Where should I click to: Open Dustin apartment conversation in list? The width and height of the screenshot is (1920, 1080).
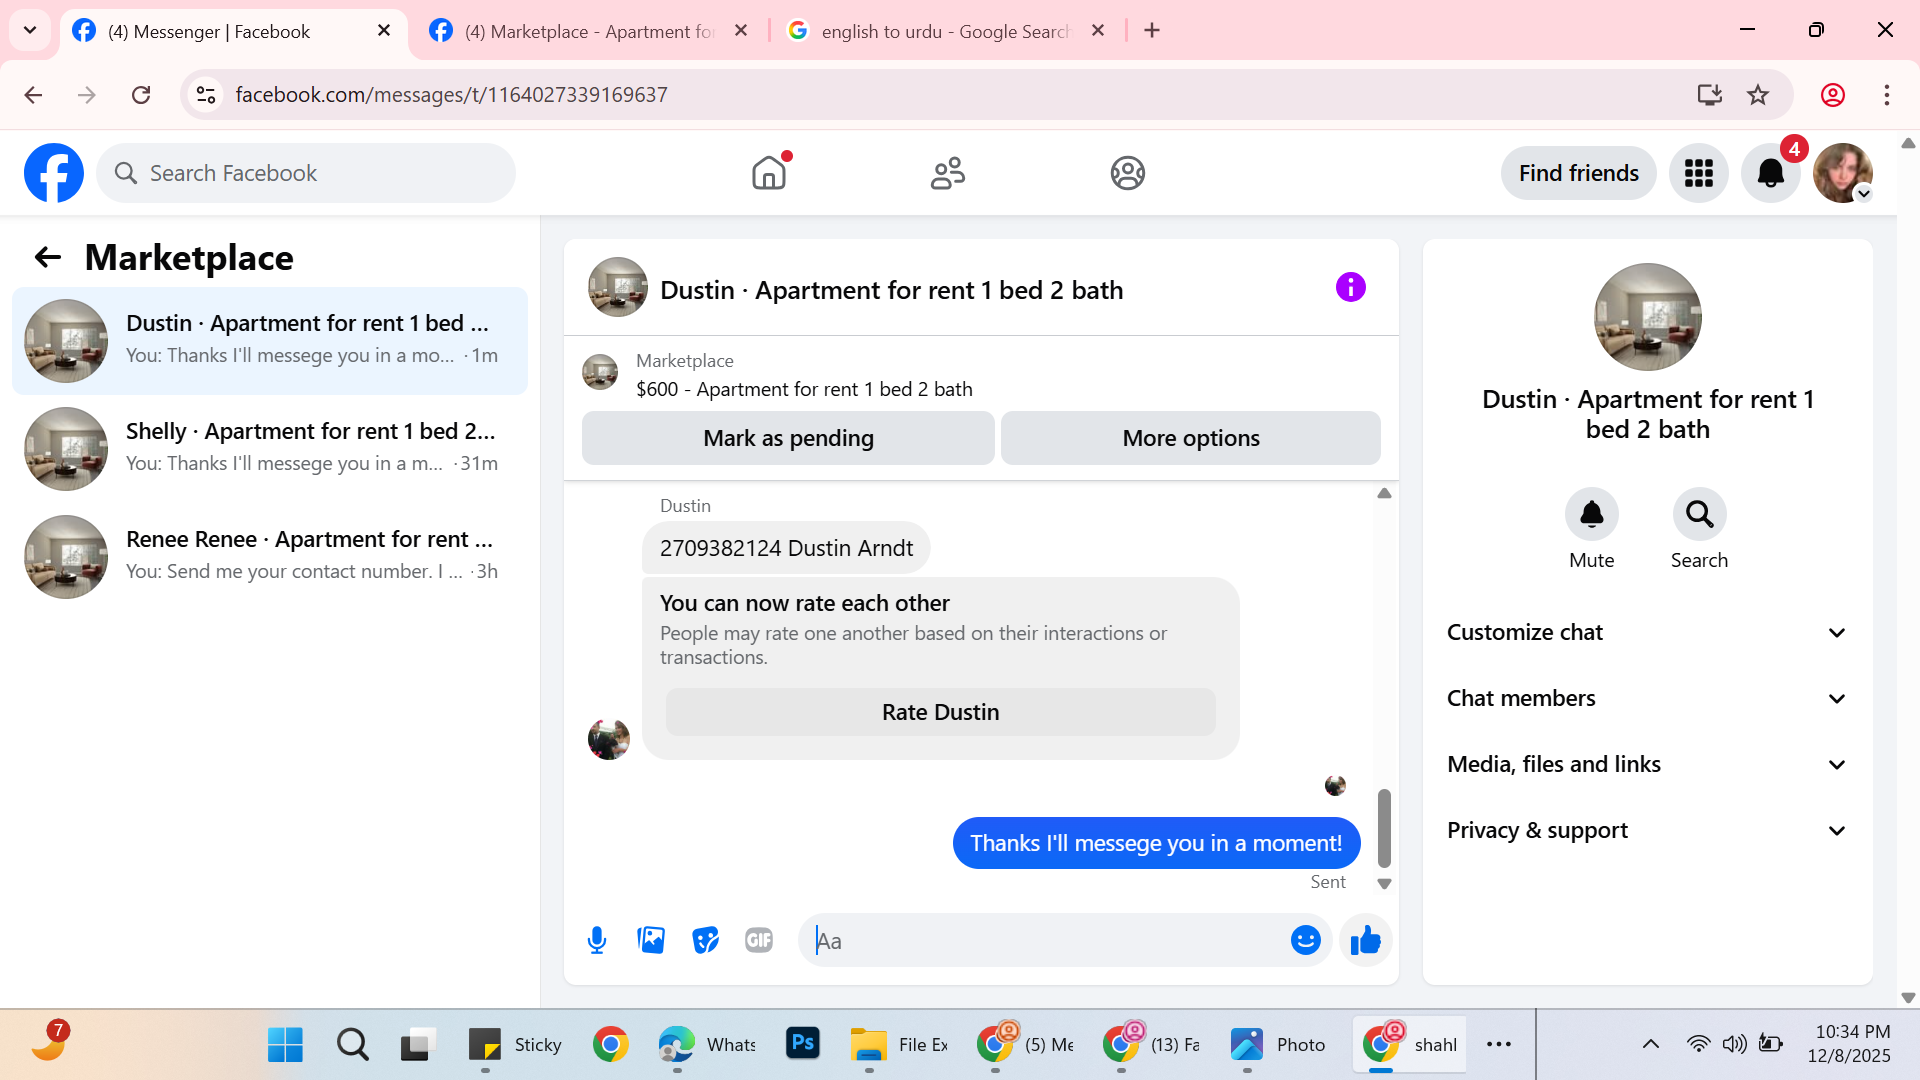pyautogui.click(x=270, y=341)
